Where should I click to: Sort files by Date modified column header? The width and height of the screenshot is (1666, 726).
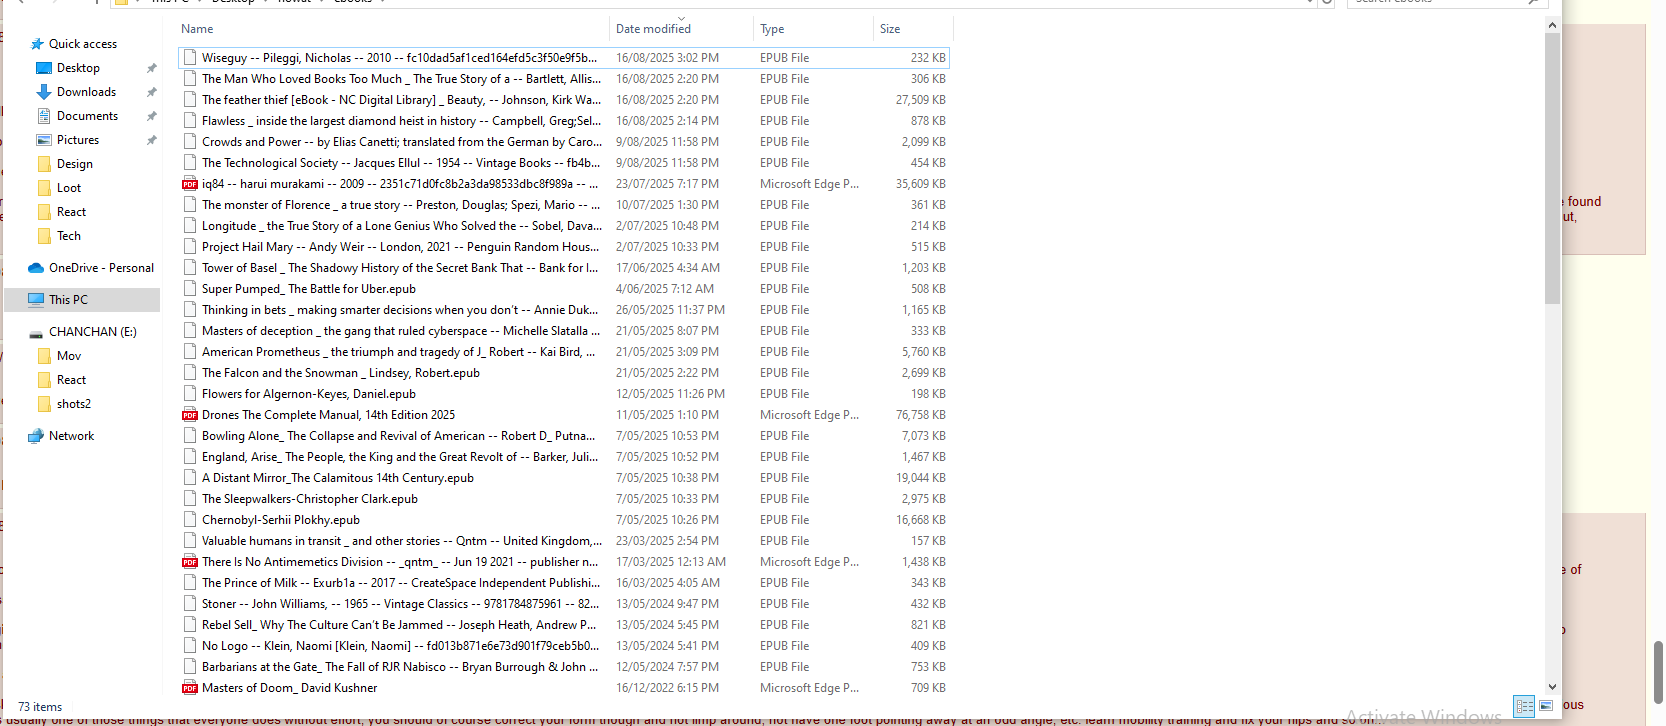click(681, 29)
